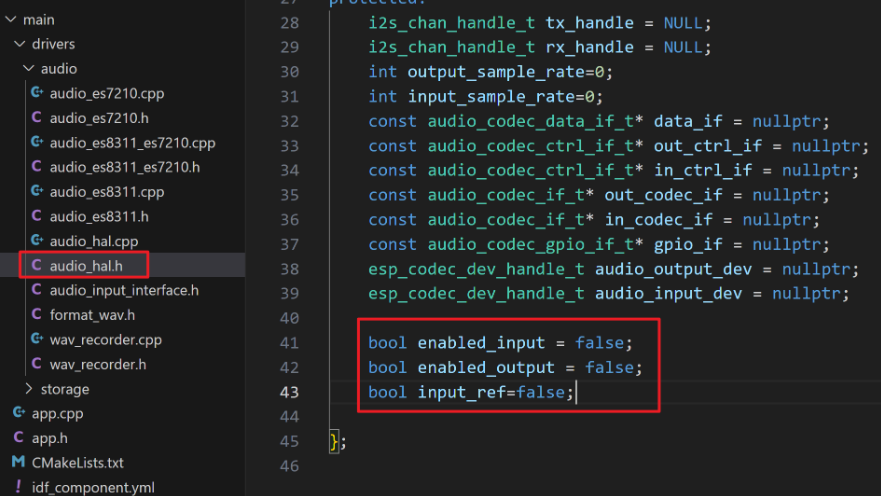Open audio_es7210.cpp file

pyautogui.click(x=107, y=93)
